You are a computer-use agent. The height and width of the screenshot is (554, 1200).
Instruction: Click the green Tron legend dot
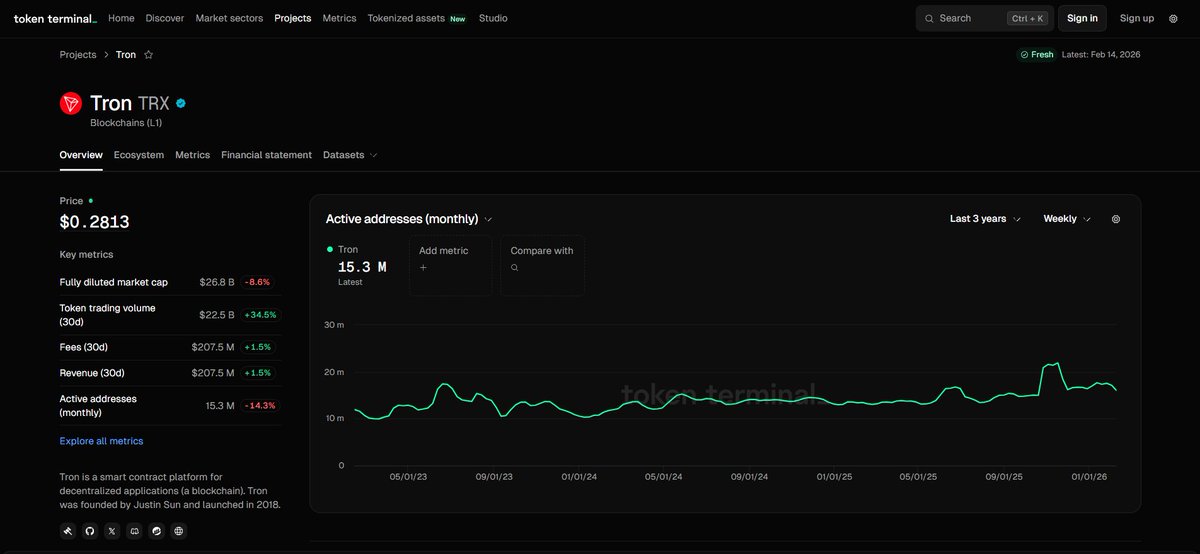click(x=330, y=249)
